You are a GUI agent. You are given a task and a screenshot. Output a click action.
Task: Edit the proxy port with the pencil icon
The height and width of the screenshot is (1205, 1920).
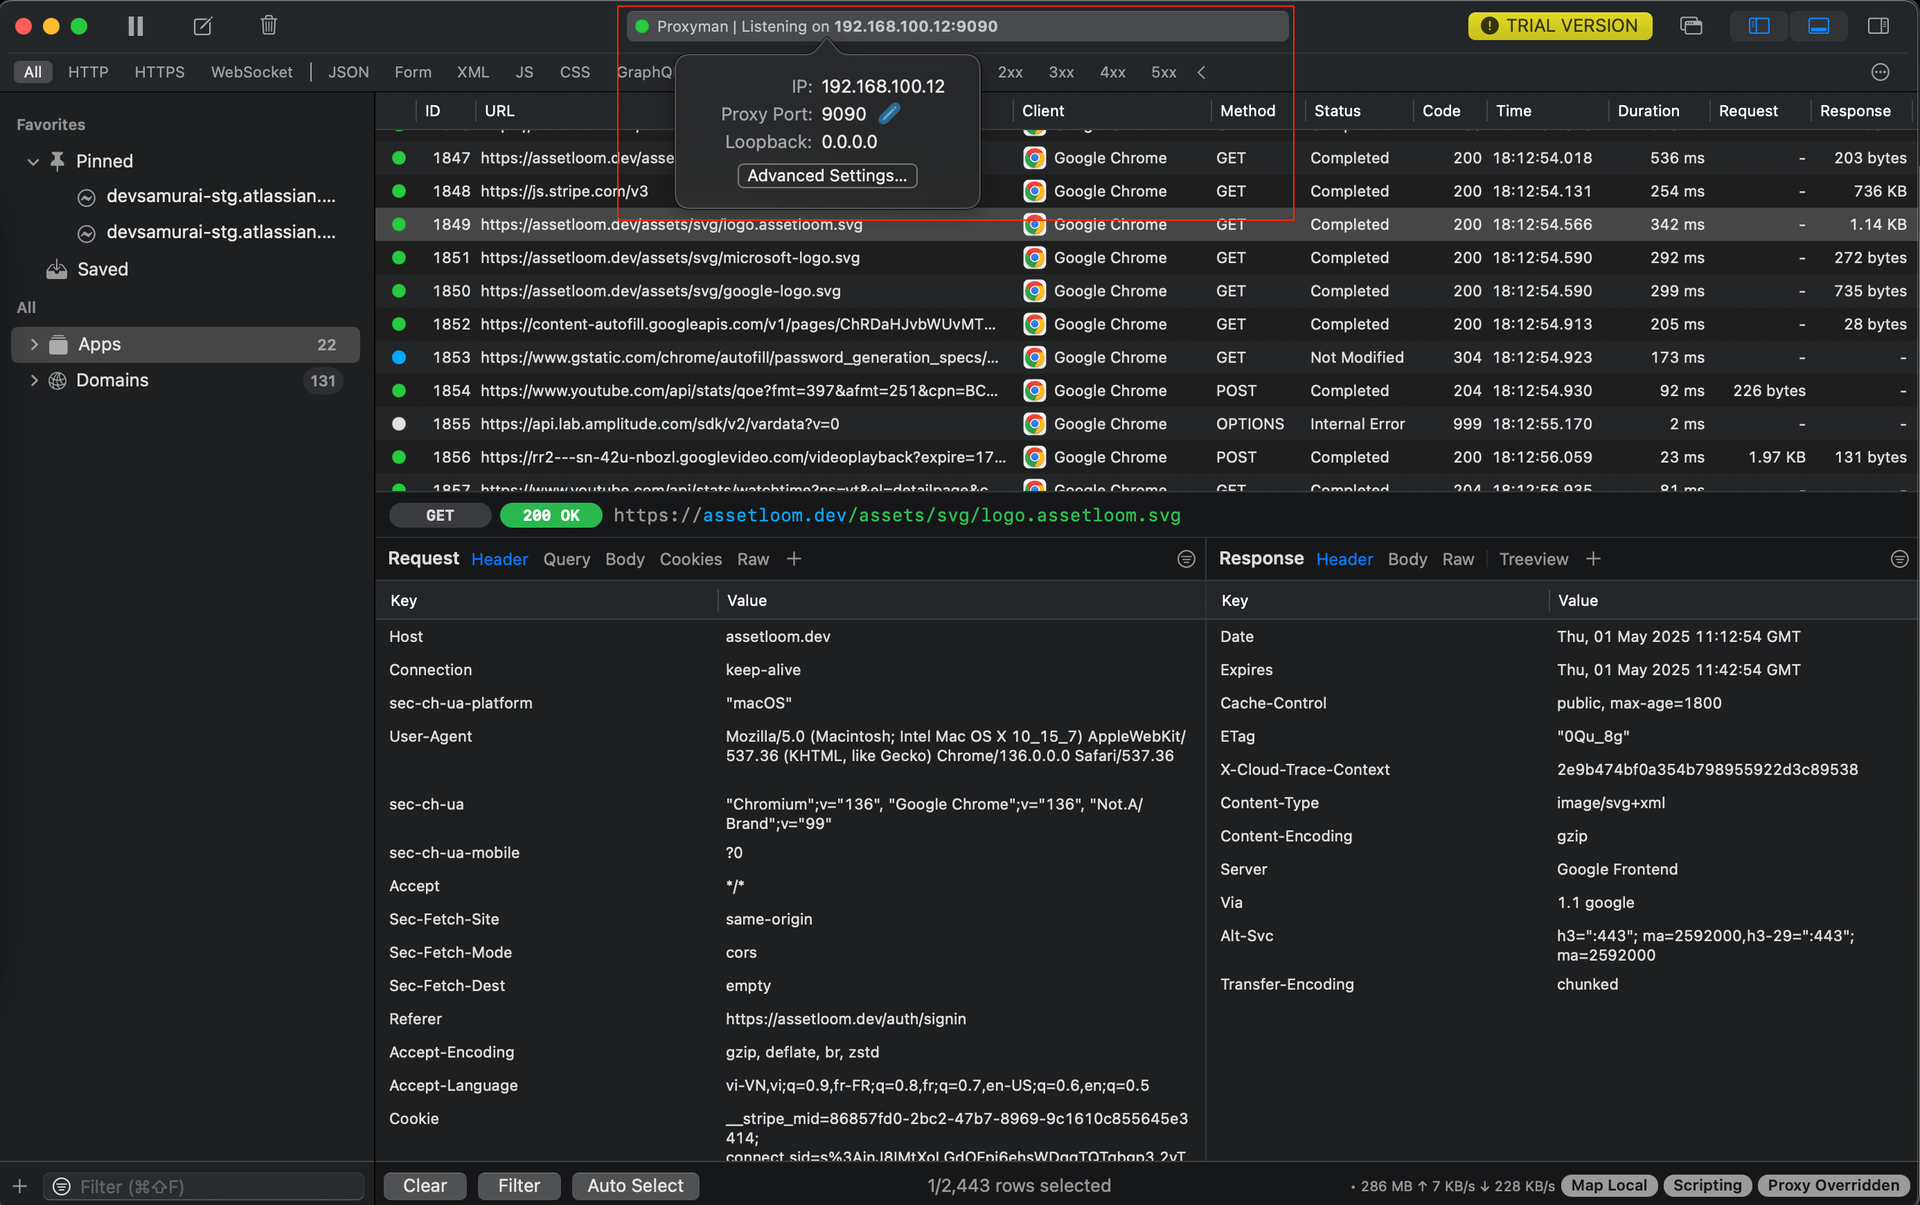click(890, 114)
